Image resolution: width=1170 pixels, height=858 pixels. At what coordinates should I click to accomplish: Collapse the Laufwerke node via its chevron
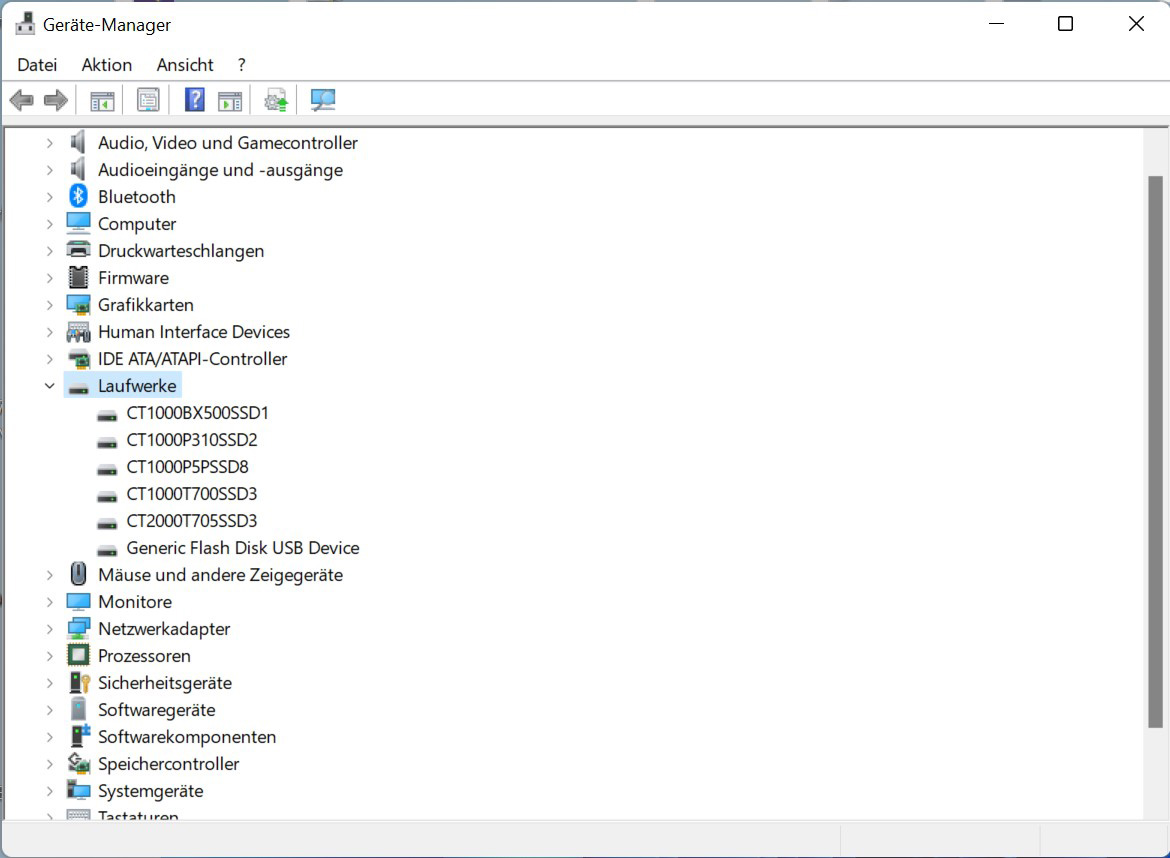49,386
